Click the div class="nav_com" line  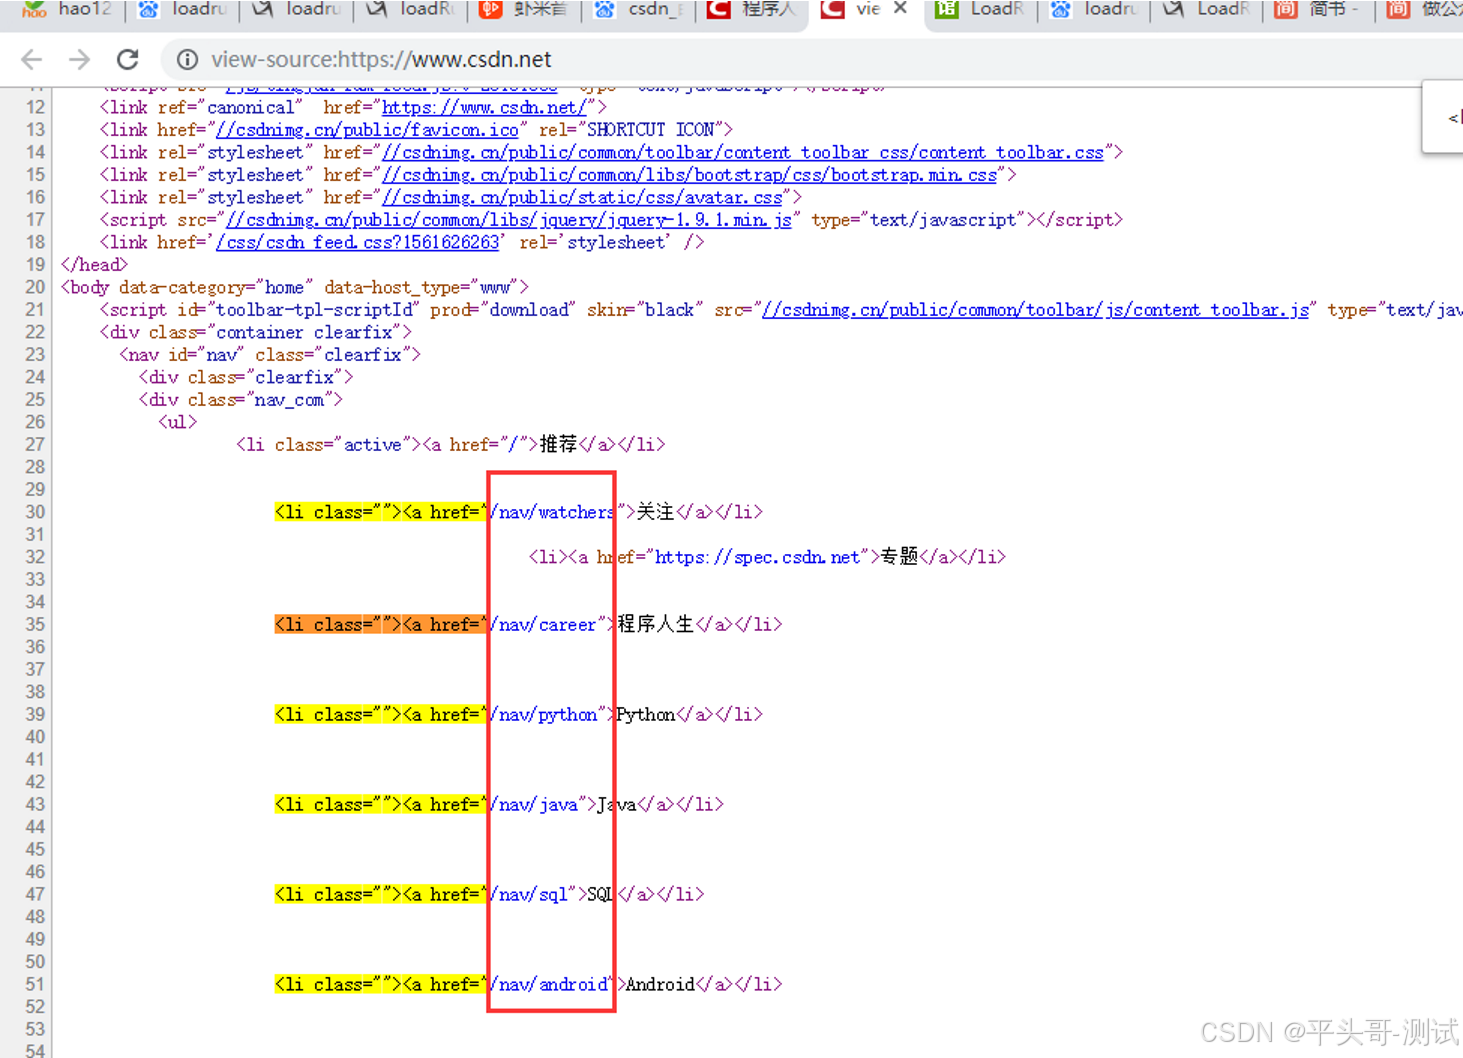click(x=241, y=400)
